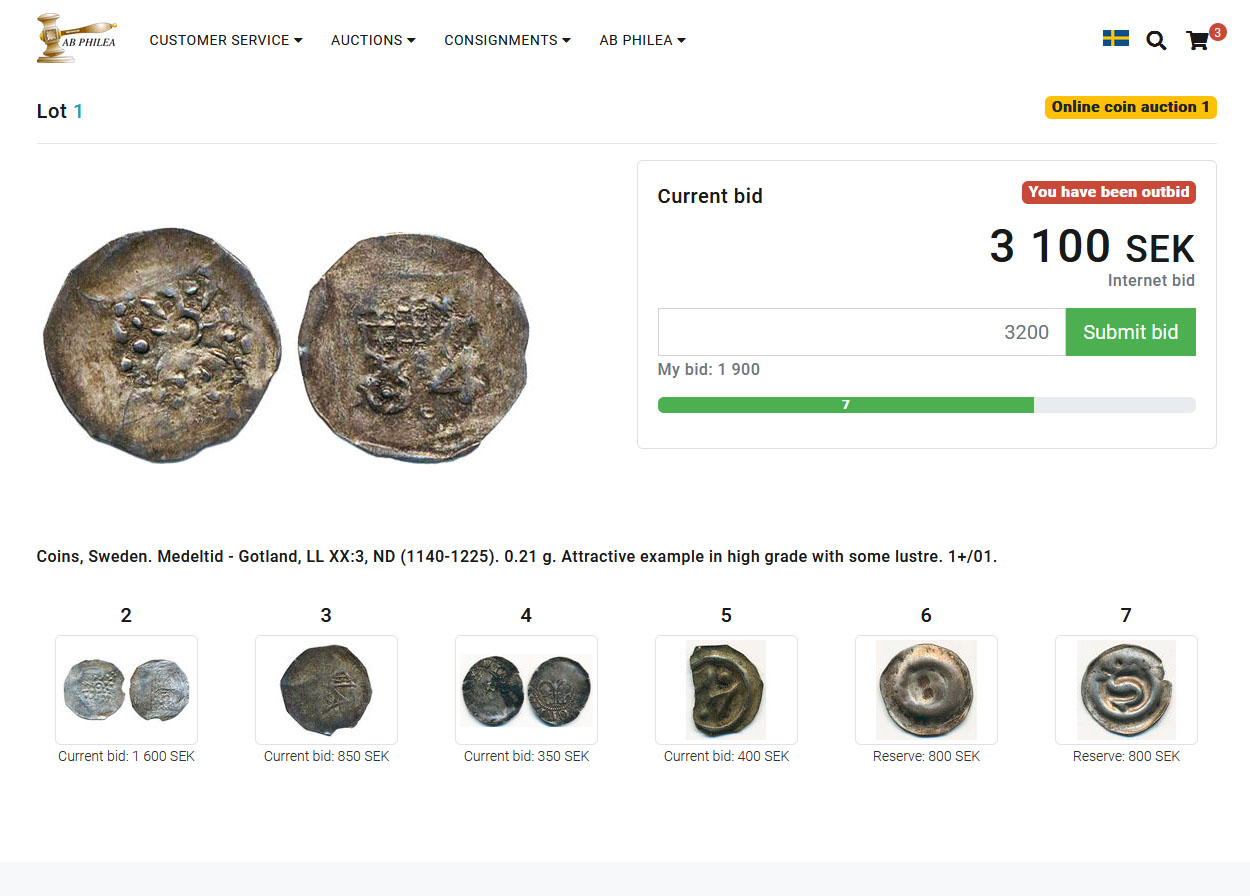
Task: Click the green bid progress bar
Action: point(845,405)
